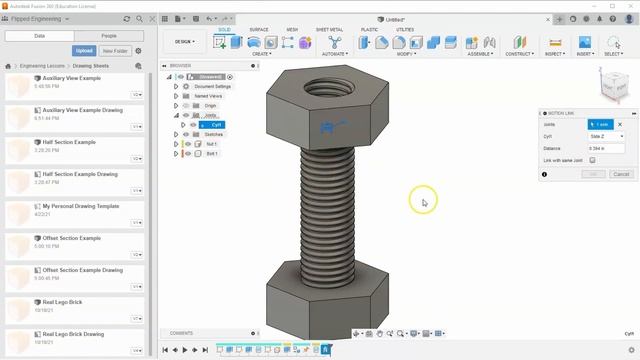Toggle visibility of the Sketches folder
Viewport: 640px width, 360px height.
click(186, 134)
